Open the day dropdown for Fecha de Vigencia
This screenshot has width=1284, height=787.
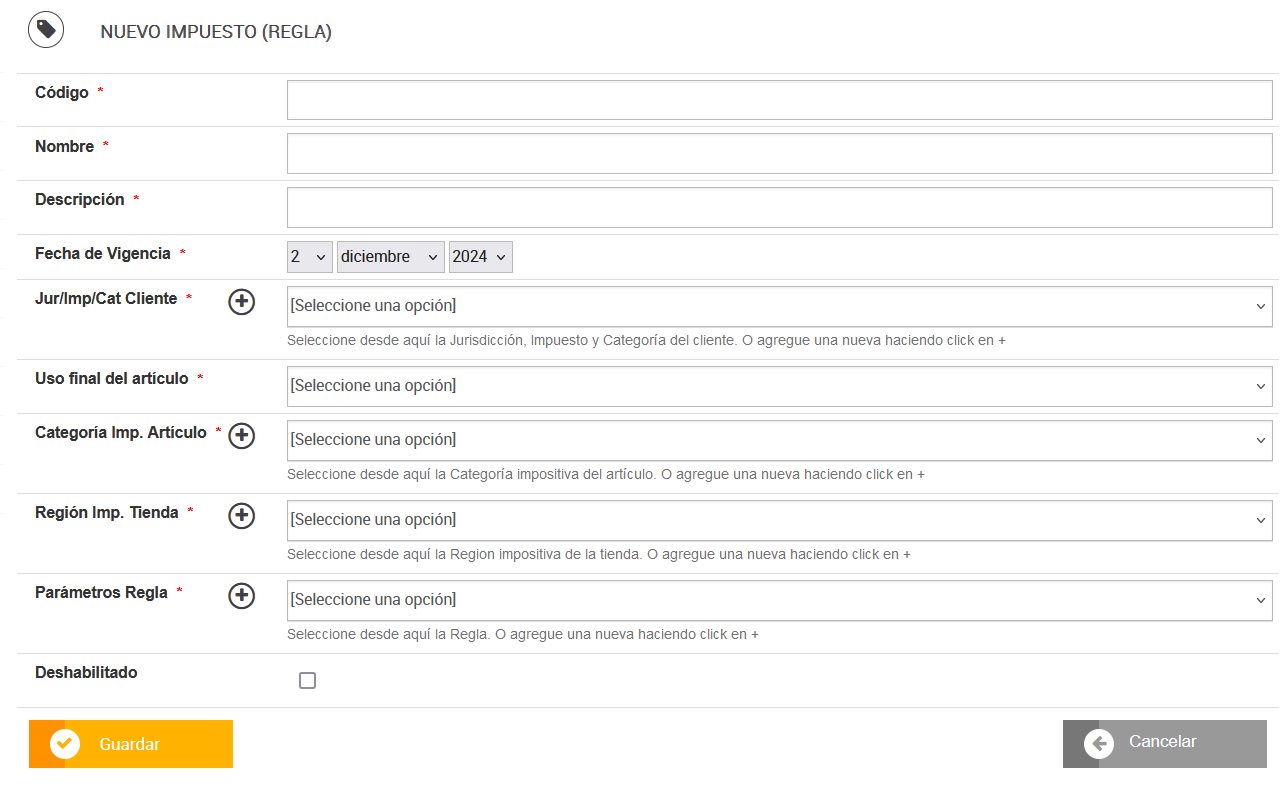[x=309, y=257]
